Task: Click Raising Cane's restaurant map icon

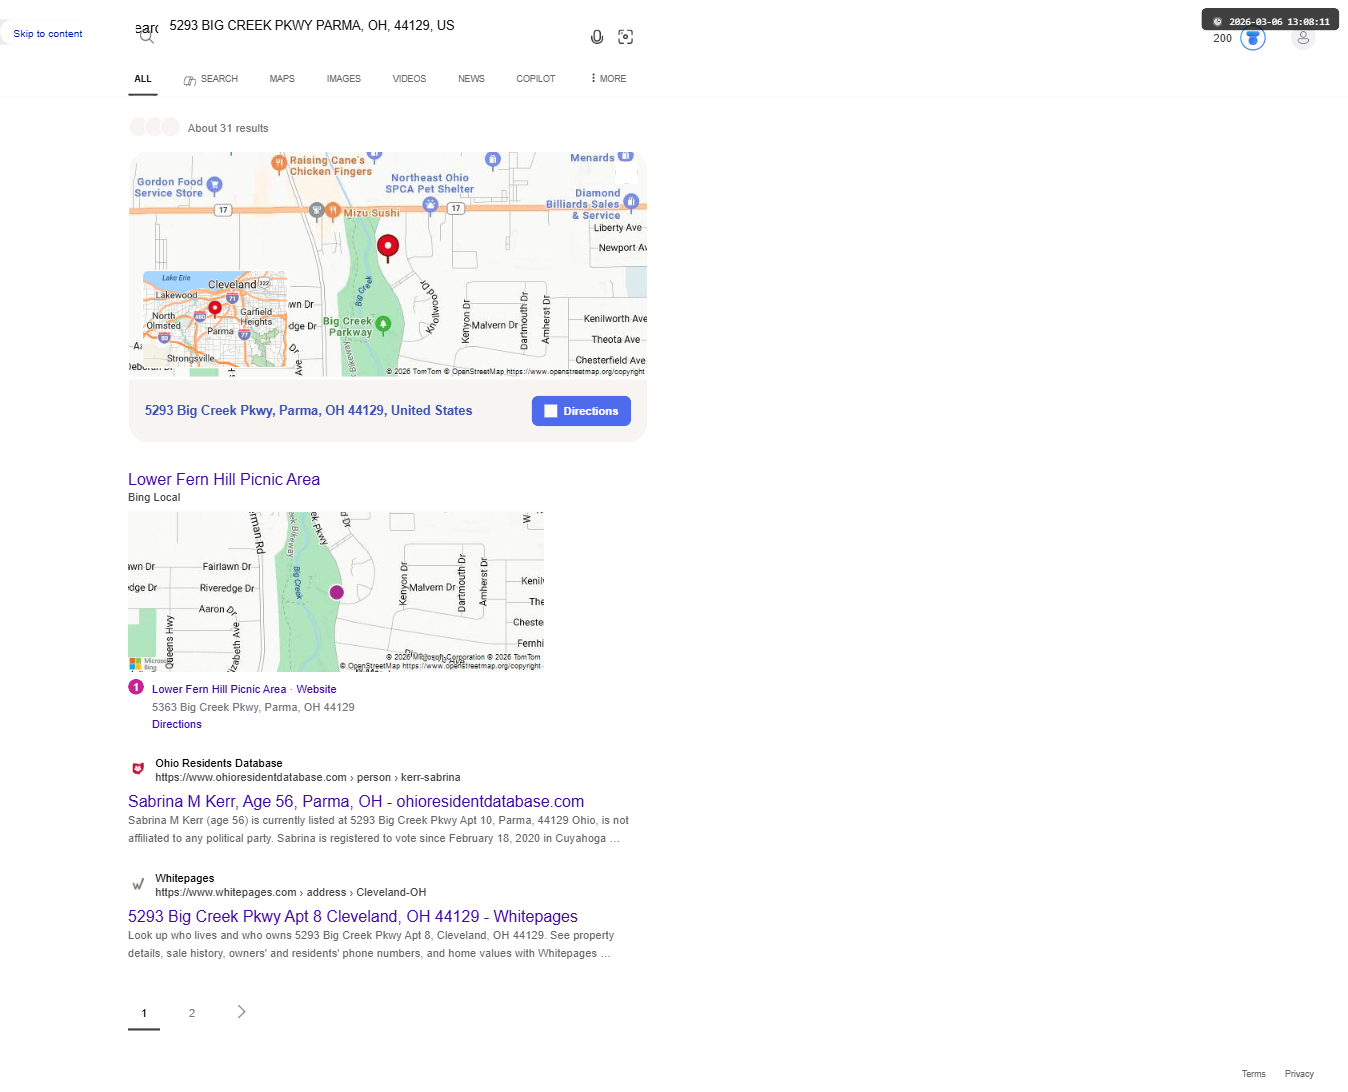Action: click(279, 163)
